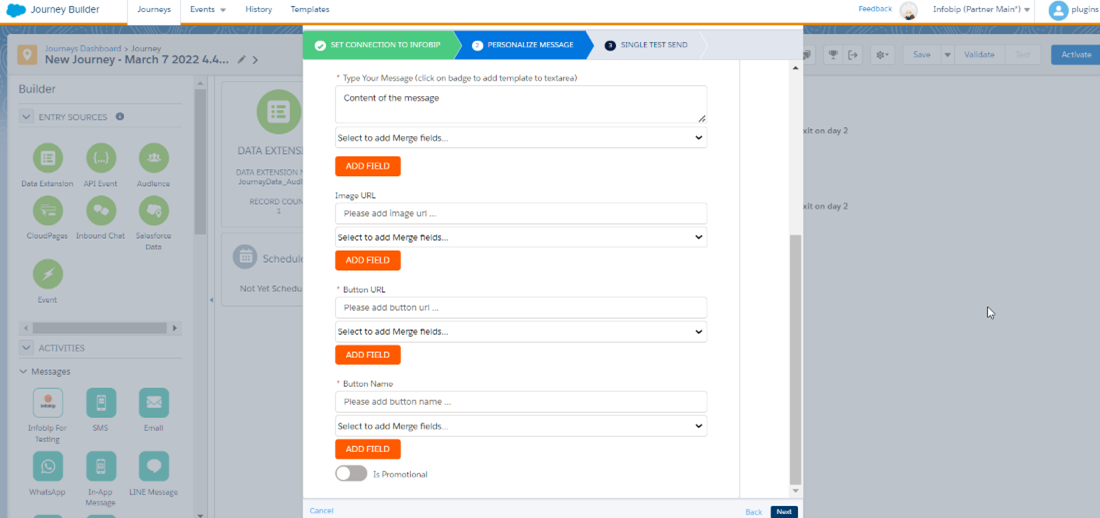The width and height of the screenshot is (1100, 518).
Task: Click the Builder panel horizontal scrollbar
Action: tap(99, 328)
